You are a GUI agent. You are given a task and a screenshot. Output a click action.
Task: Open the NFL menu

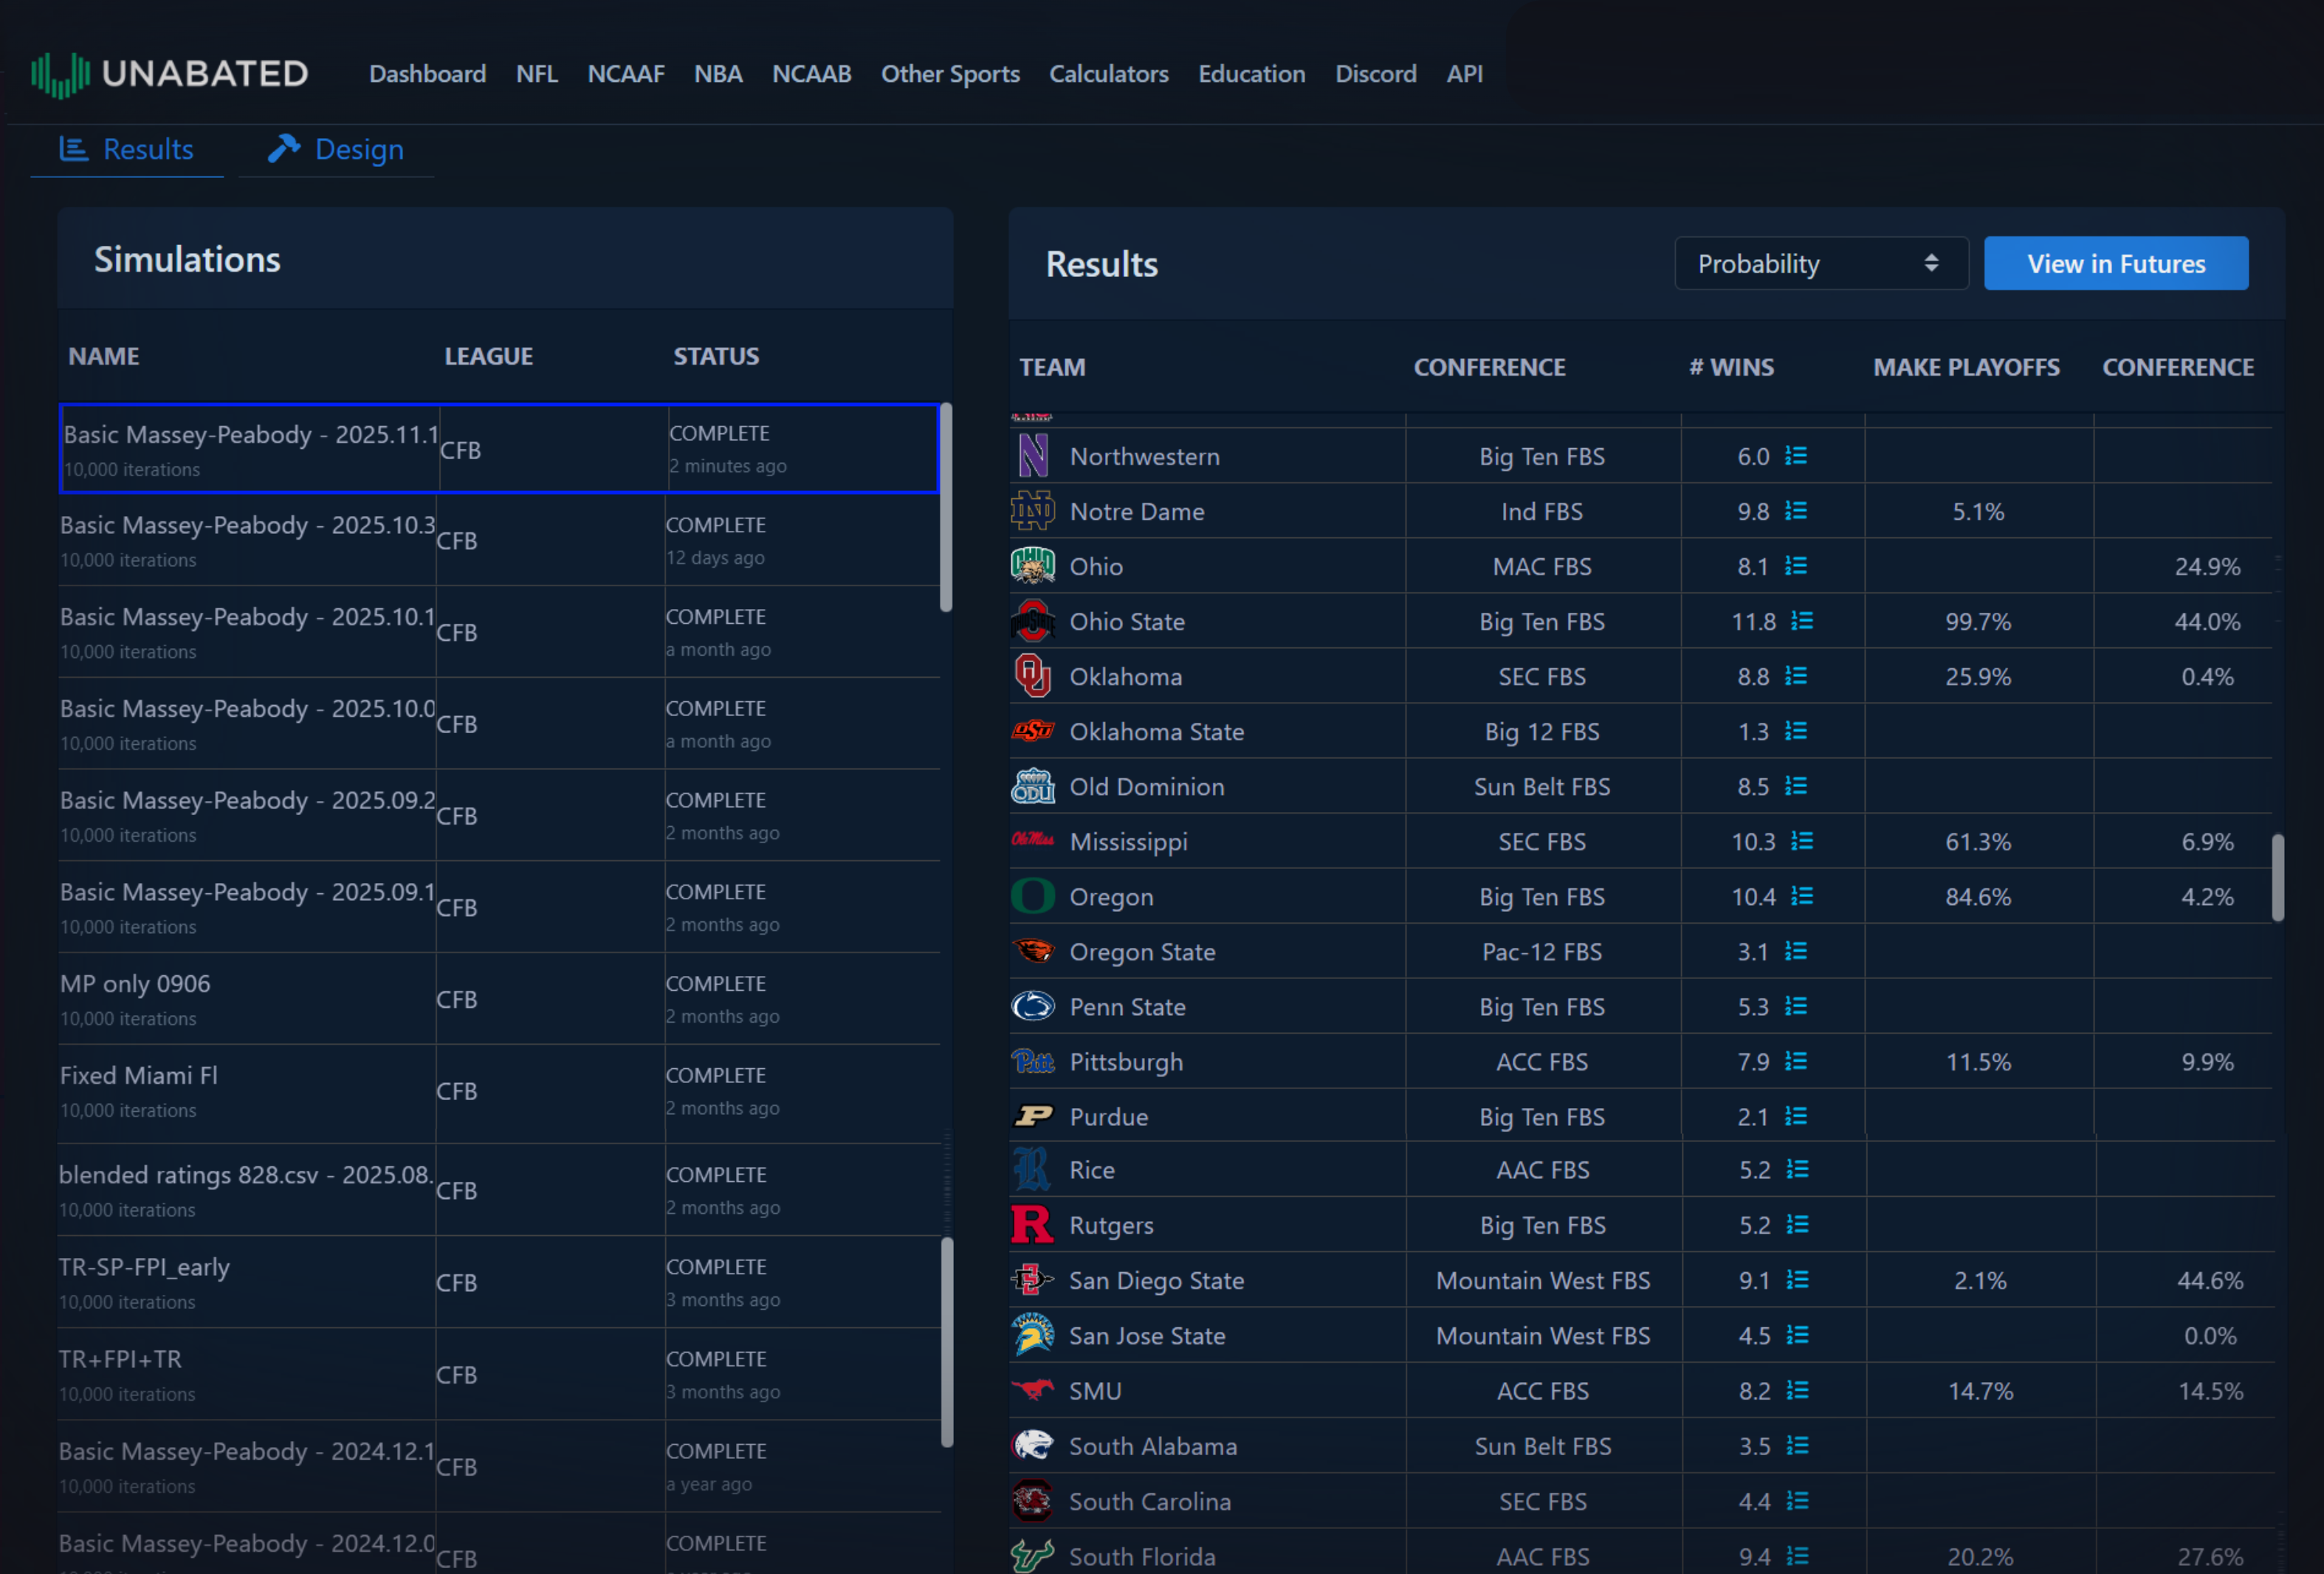click(x=537, y=74)
